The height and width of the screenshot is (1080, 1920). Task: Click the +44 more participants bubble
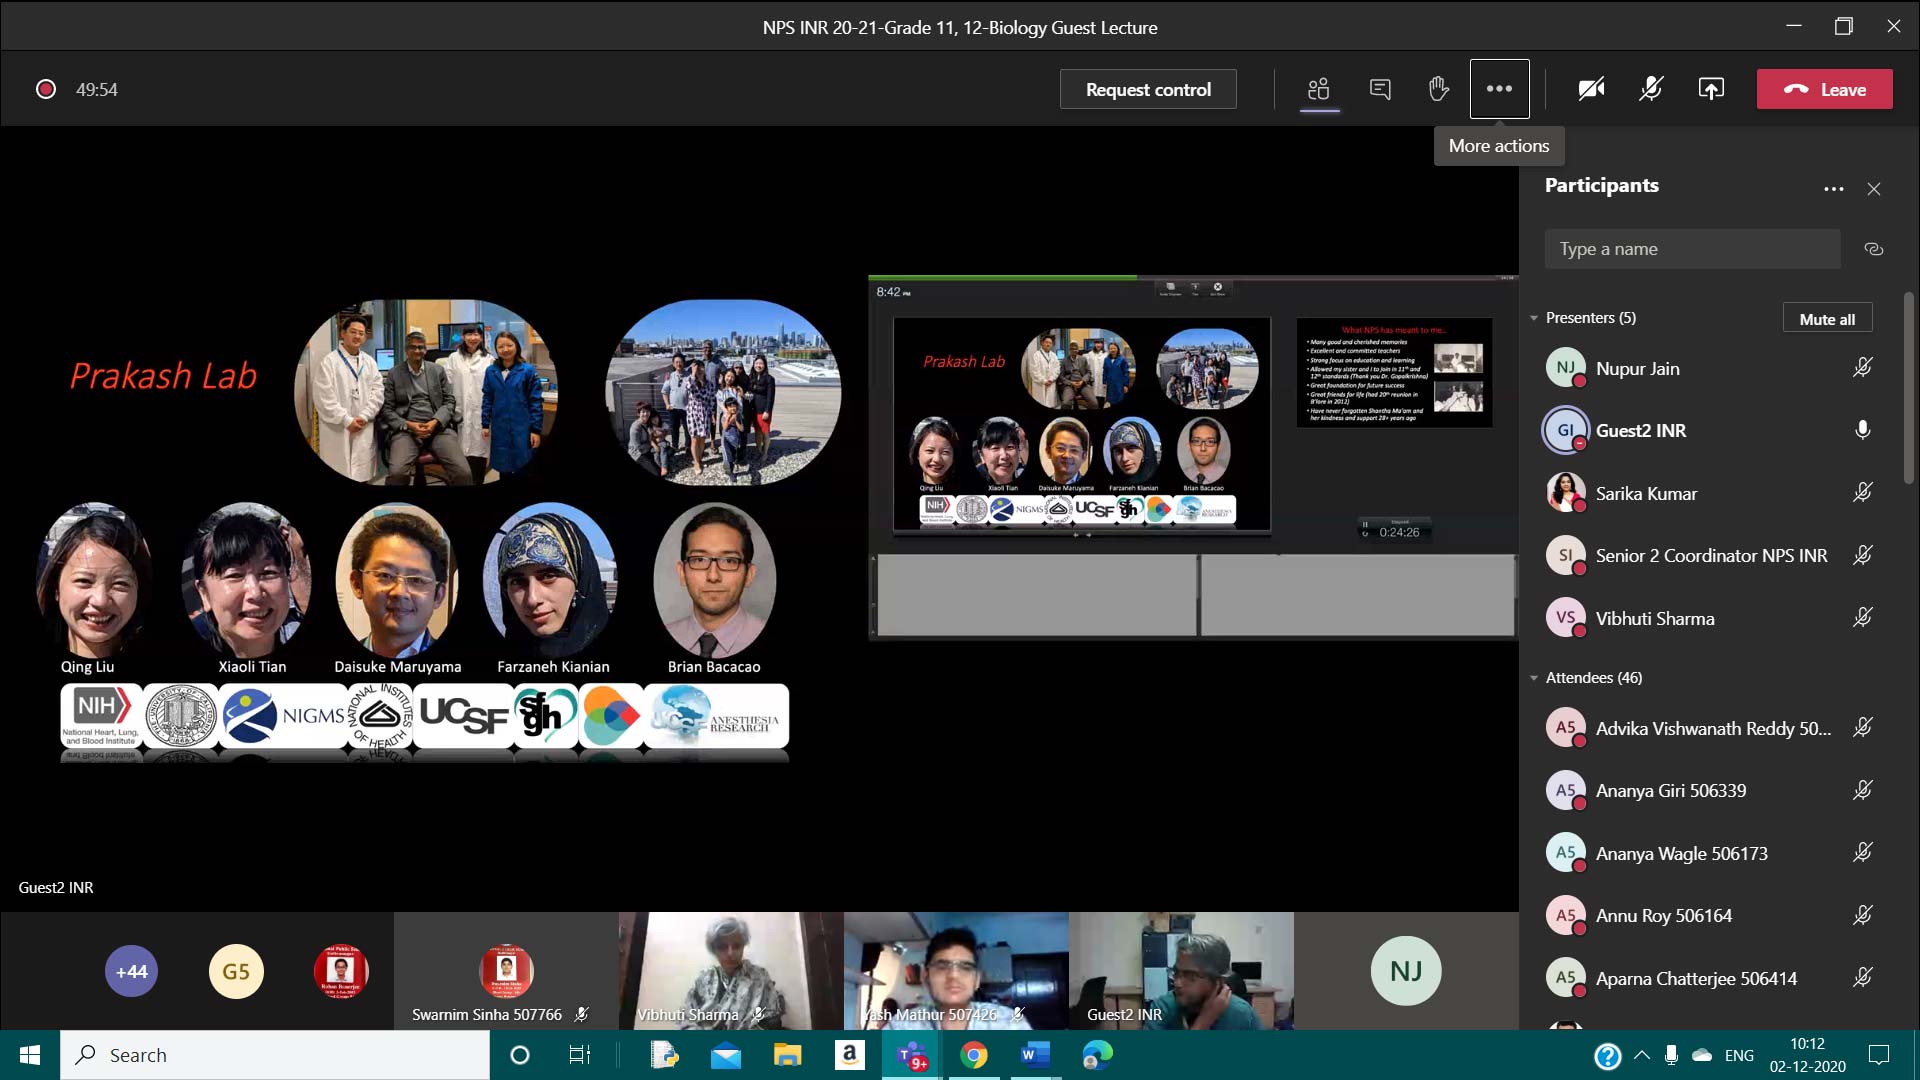(131, 971)
